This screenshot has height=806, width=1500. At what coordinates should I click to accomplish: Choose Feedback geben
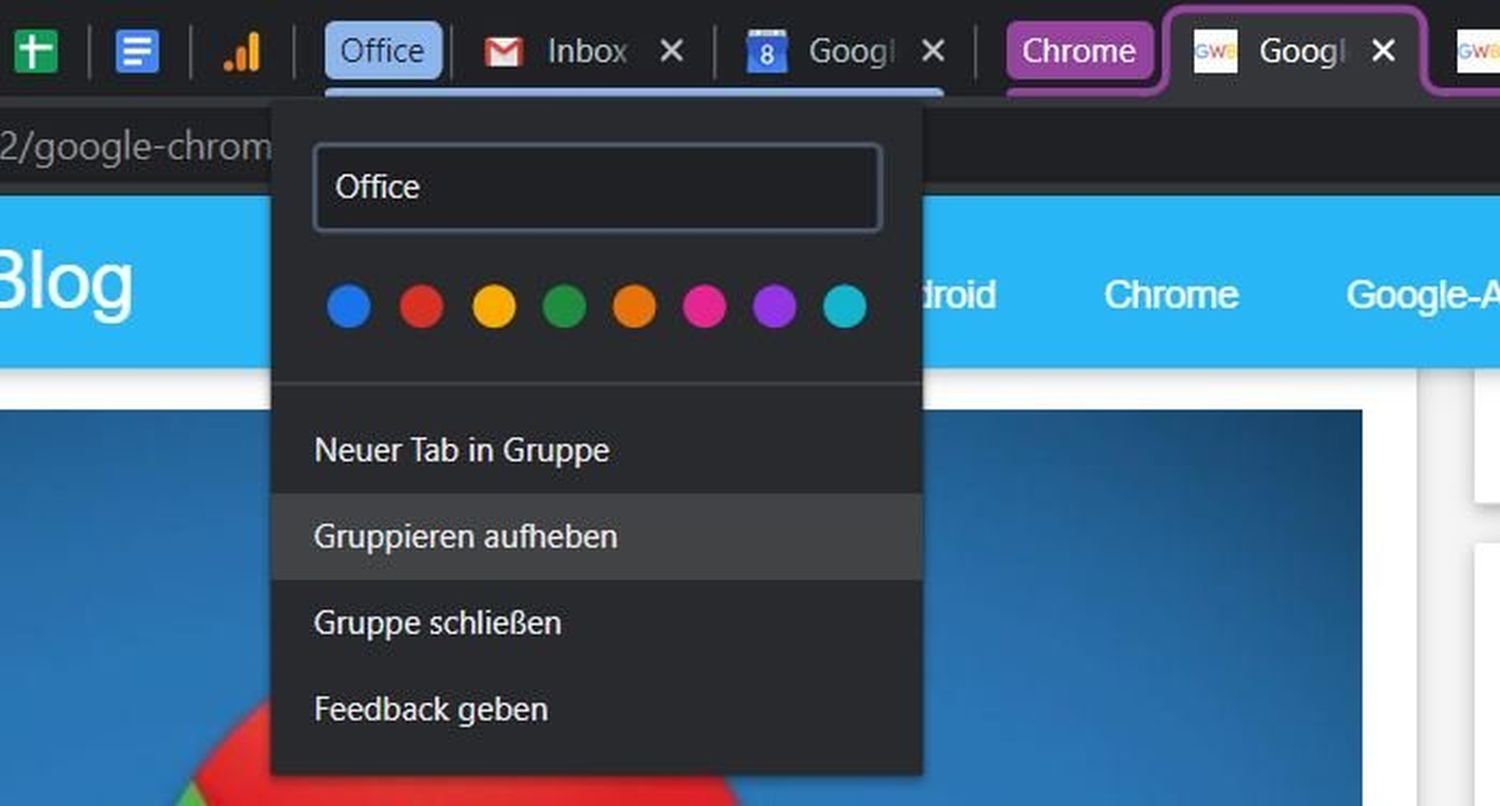point(431,709)
